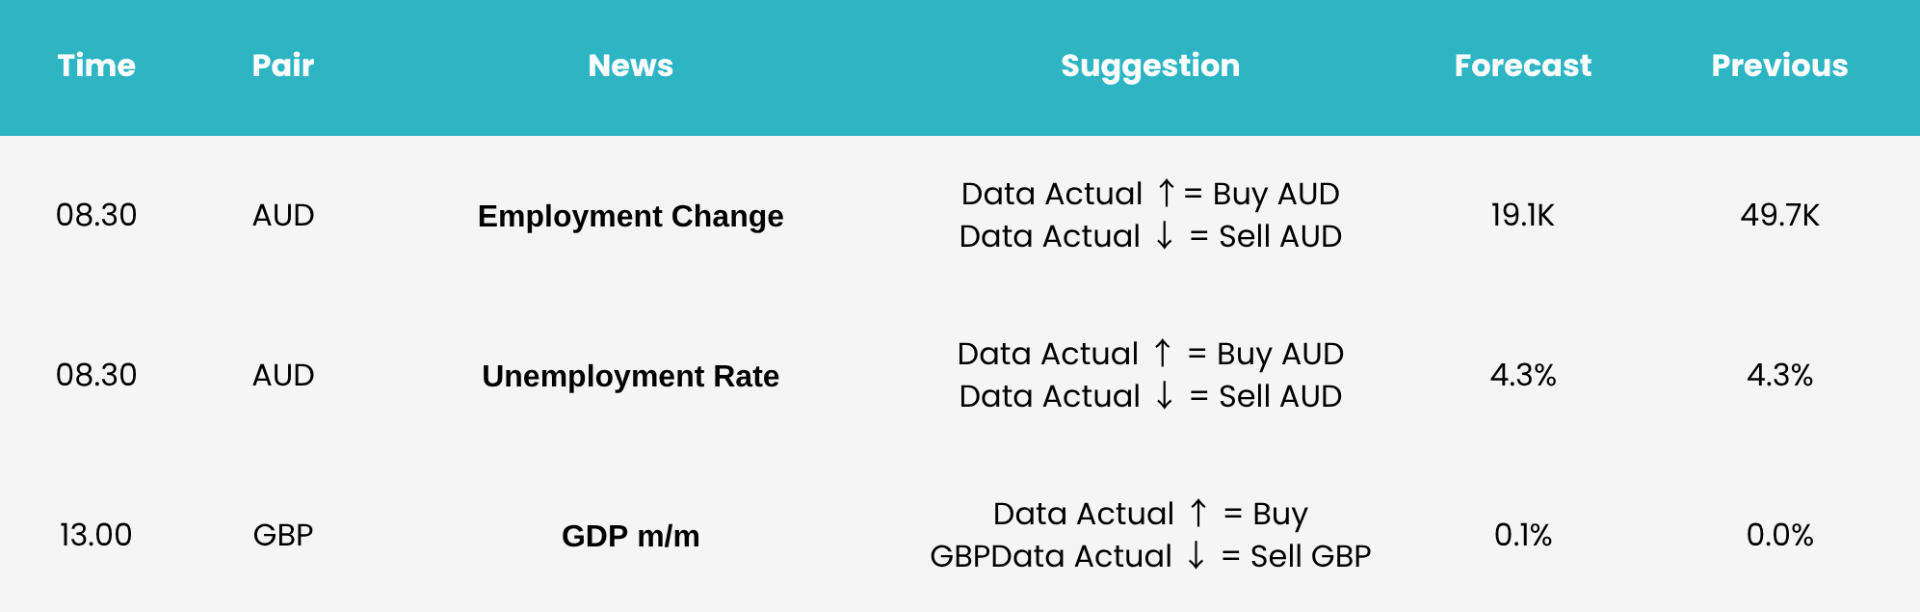Open the Unemployment Rate news entry

630,377
